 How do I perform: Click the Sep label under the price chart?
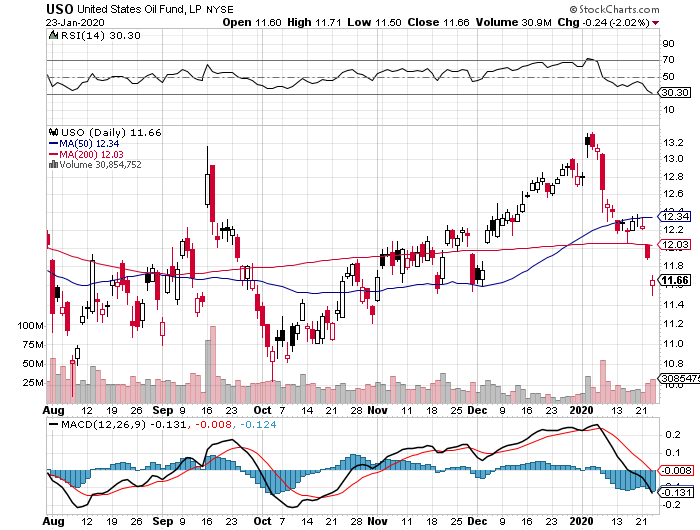(x=162, y=410)
